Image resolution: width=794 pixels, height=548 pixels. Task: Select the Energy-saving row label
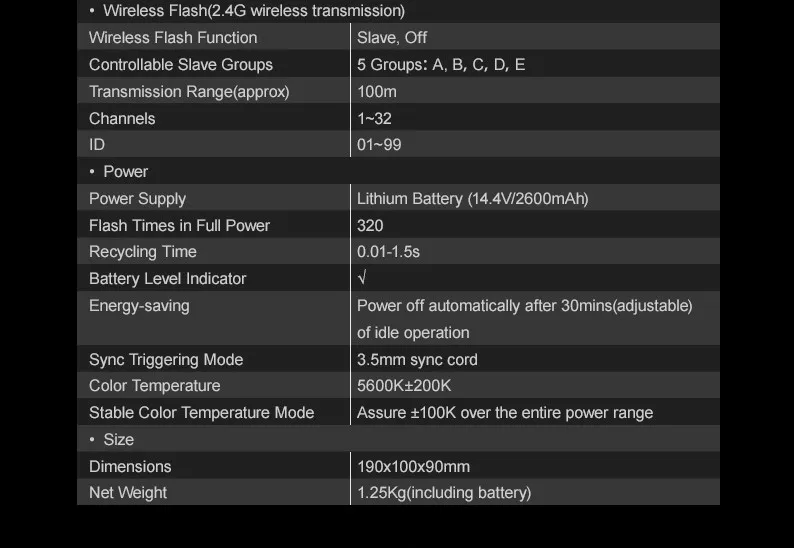click(139, 305)
